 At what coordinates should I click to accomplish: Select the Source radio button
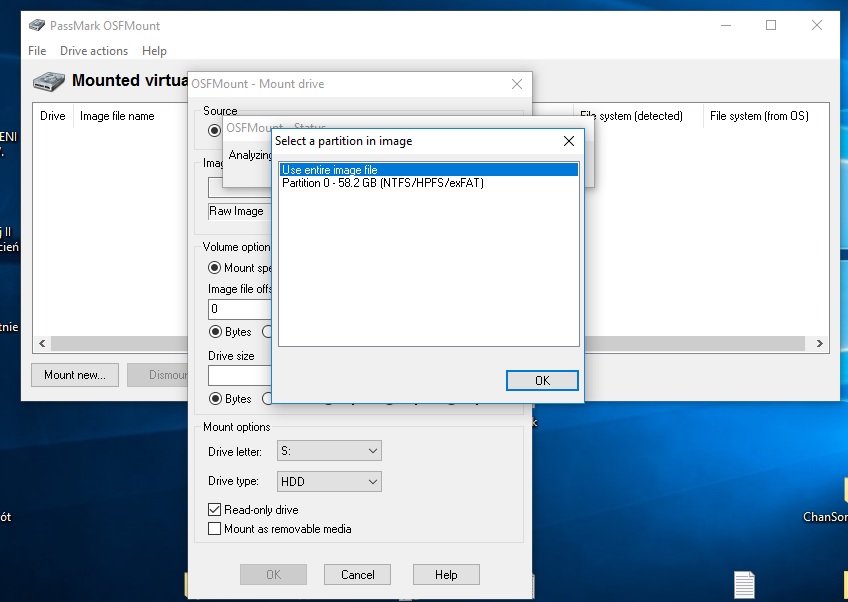(x=214, y=130)
